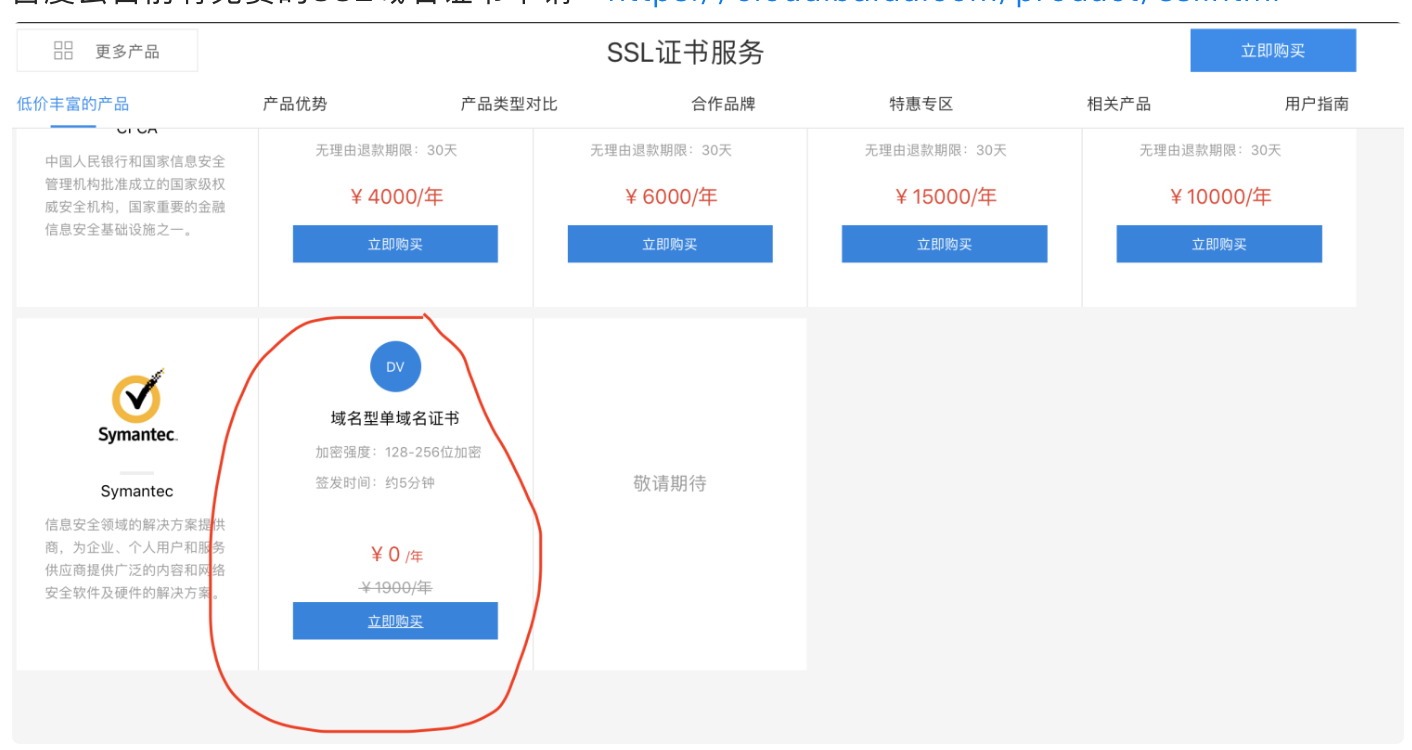Open the 产品类型对比 tab

509,104
